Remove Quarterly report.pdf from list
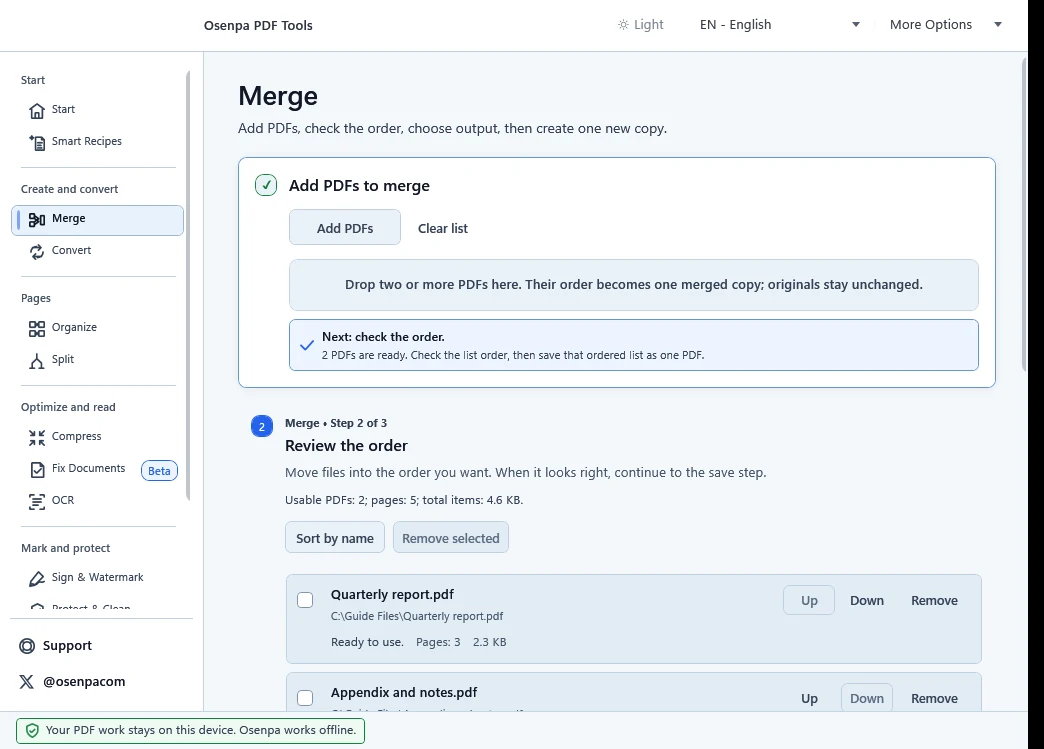This screenshot has width=1044, height=749. tap(934, 601)
